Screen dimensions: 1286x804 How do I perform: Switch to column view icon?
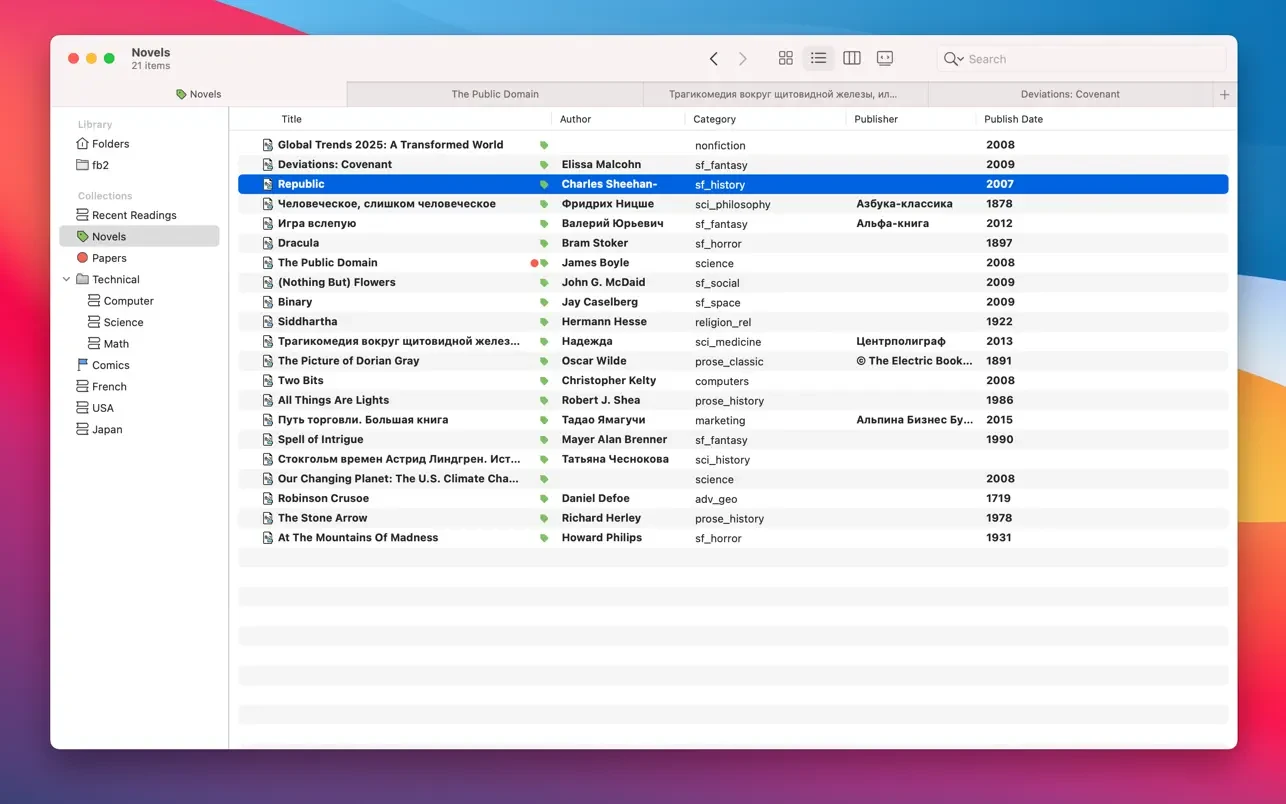pyautogui.click(x=851, y=59)
